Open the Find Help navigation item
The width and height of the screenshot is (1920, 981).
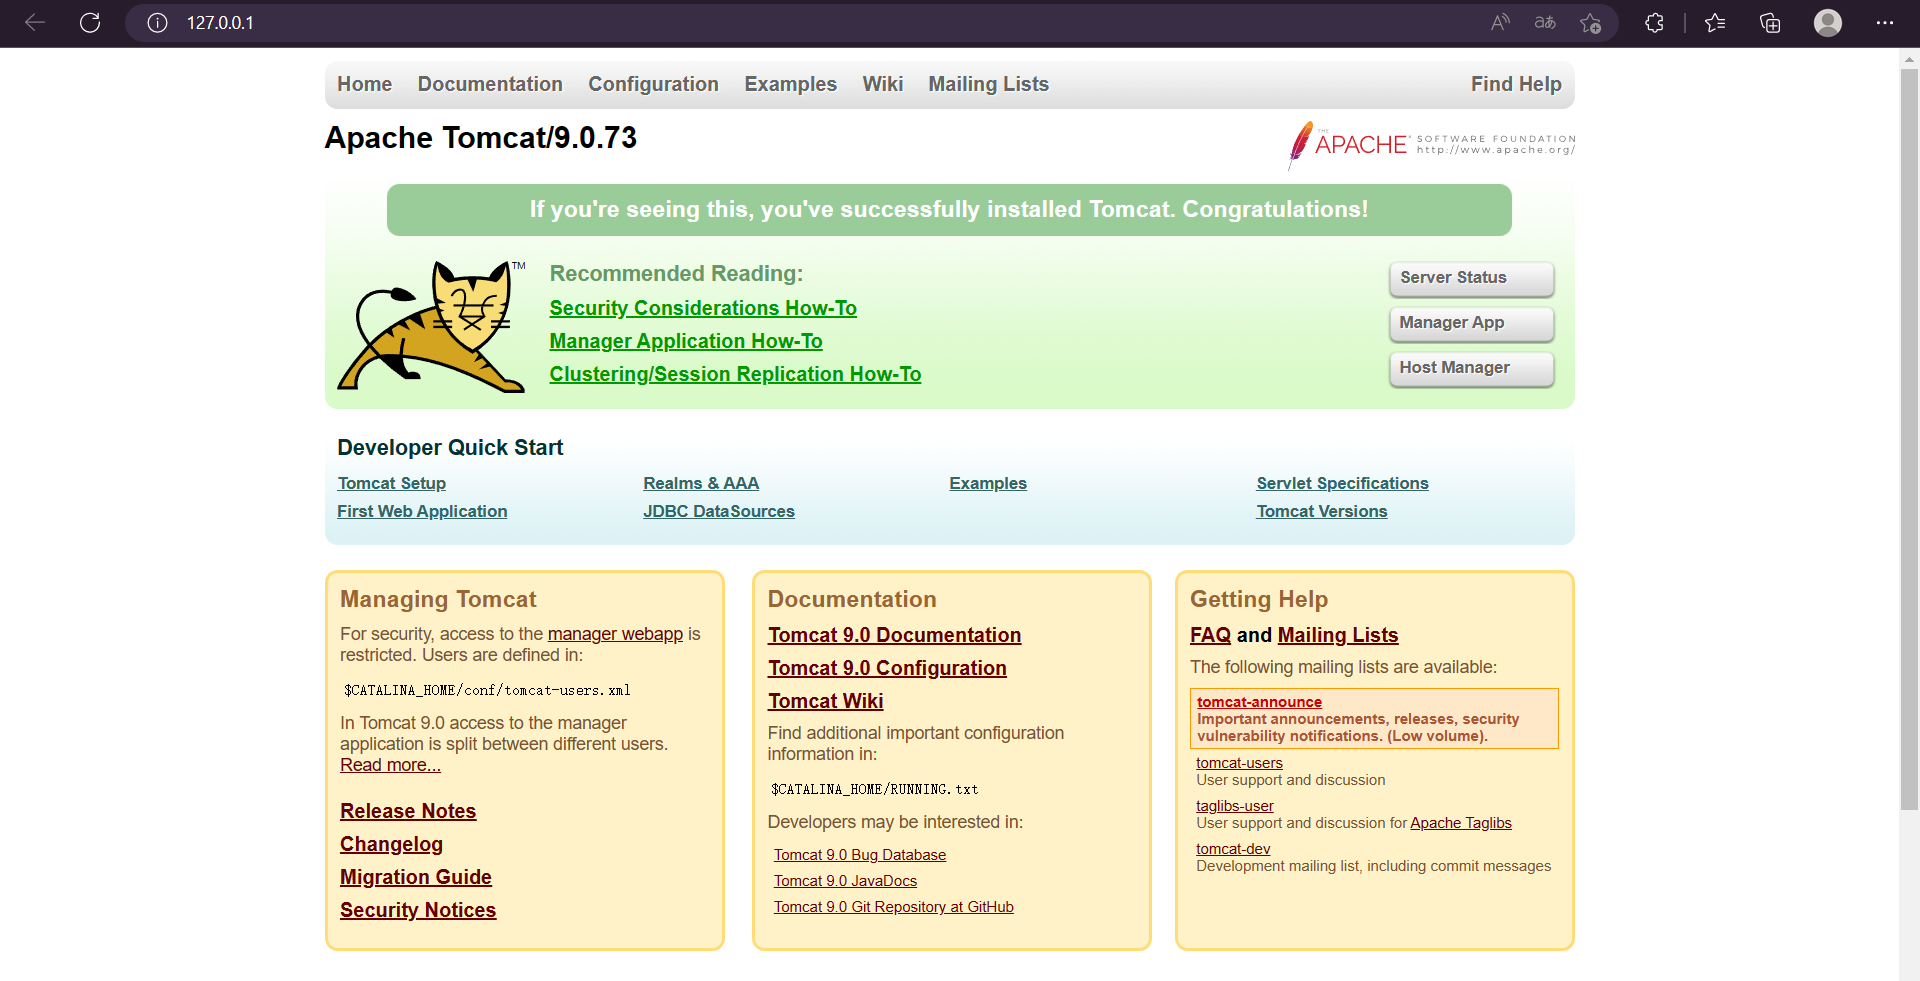1516,84
